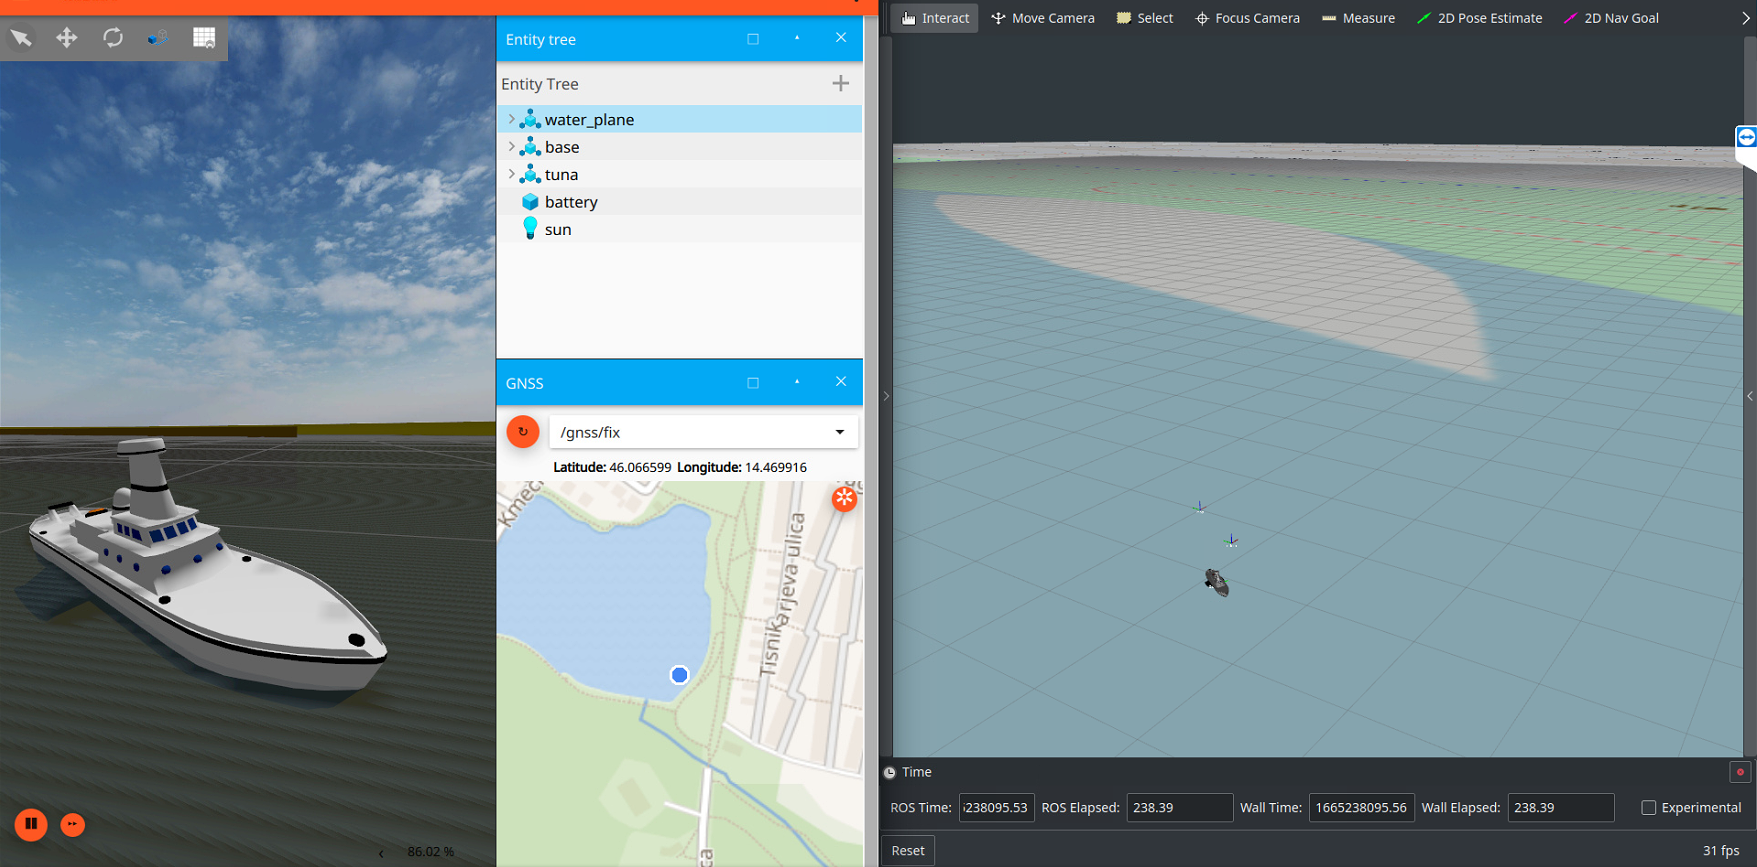Click the Latitude value 46.066599

[640, 467]
